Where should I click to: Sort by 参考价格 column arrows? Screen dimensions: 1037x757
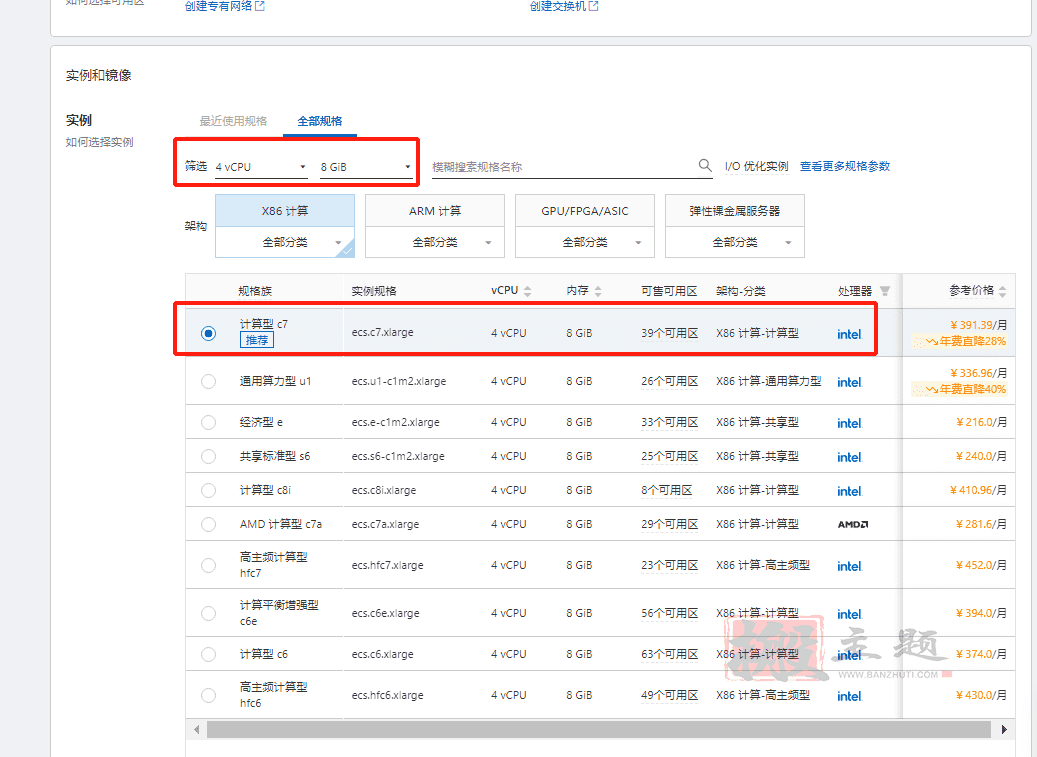[1003, 291]
